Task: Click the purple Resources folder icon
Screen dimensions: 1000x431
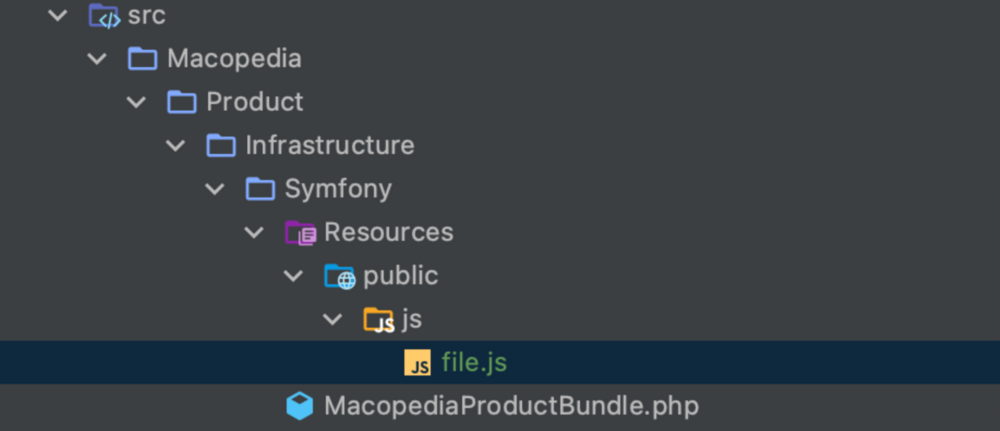Action: [x=300, y=233]
